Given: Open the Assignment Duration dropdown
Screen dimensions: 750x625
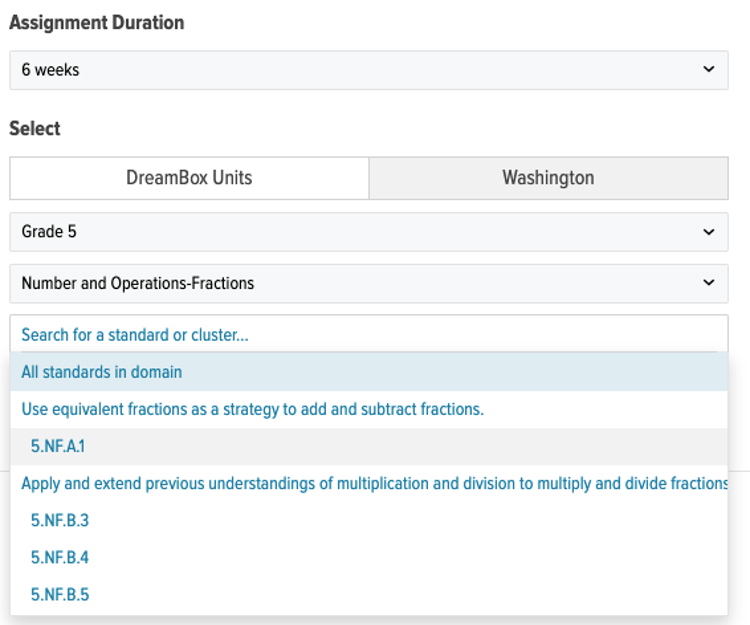Looking at the screenshot, I should 368,70.
